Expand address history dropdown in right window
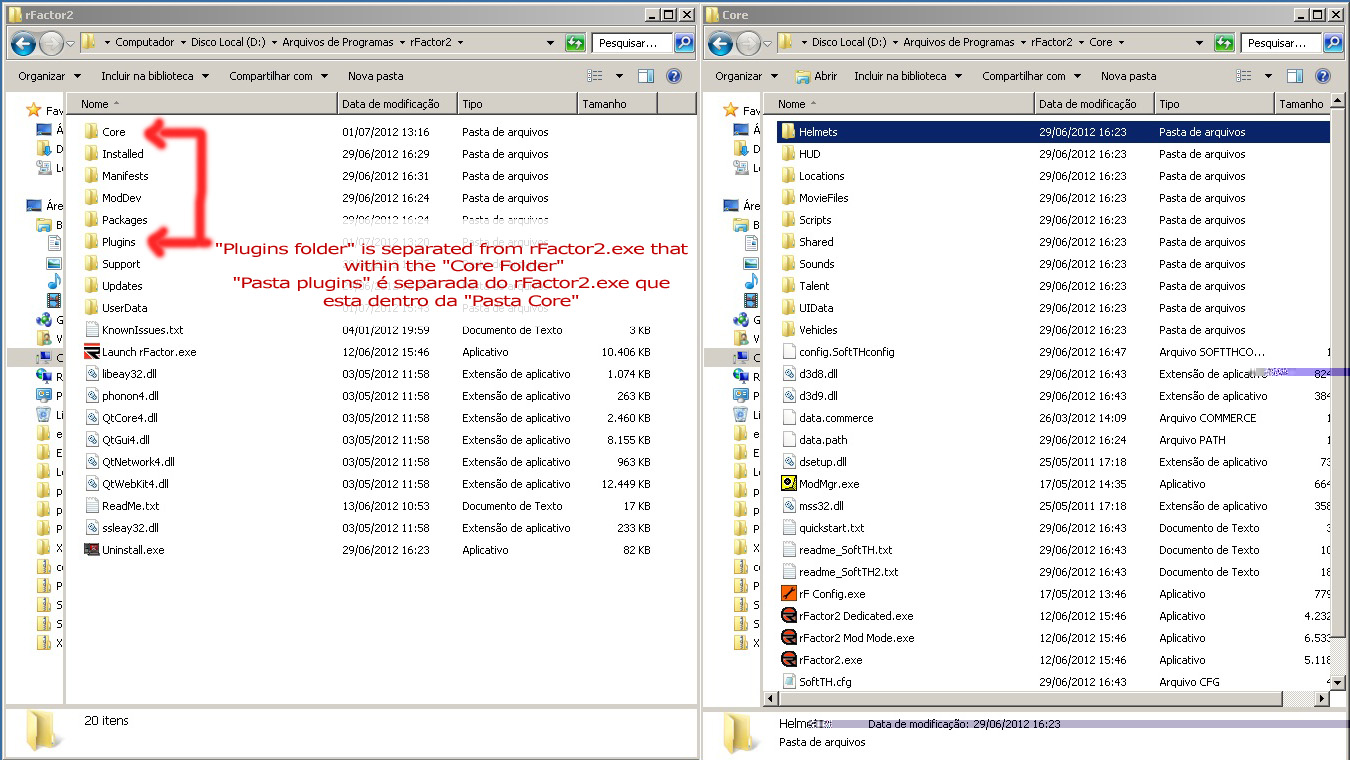Image resolution: width=1350 pixels, height=760 pixels. coord(1200,43)
